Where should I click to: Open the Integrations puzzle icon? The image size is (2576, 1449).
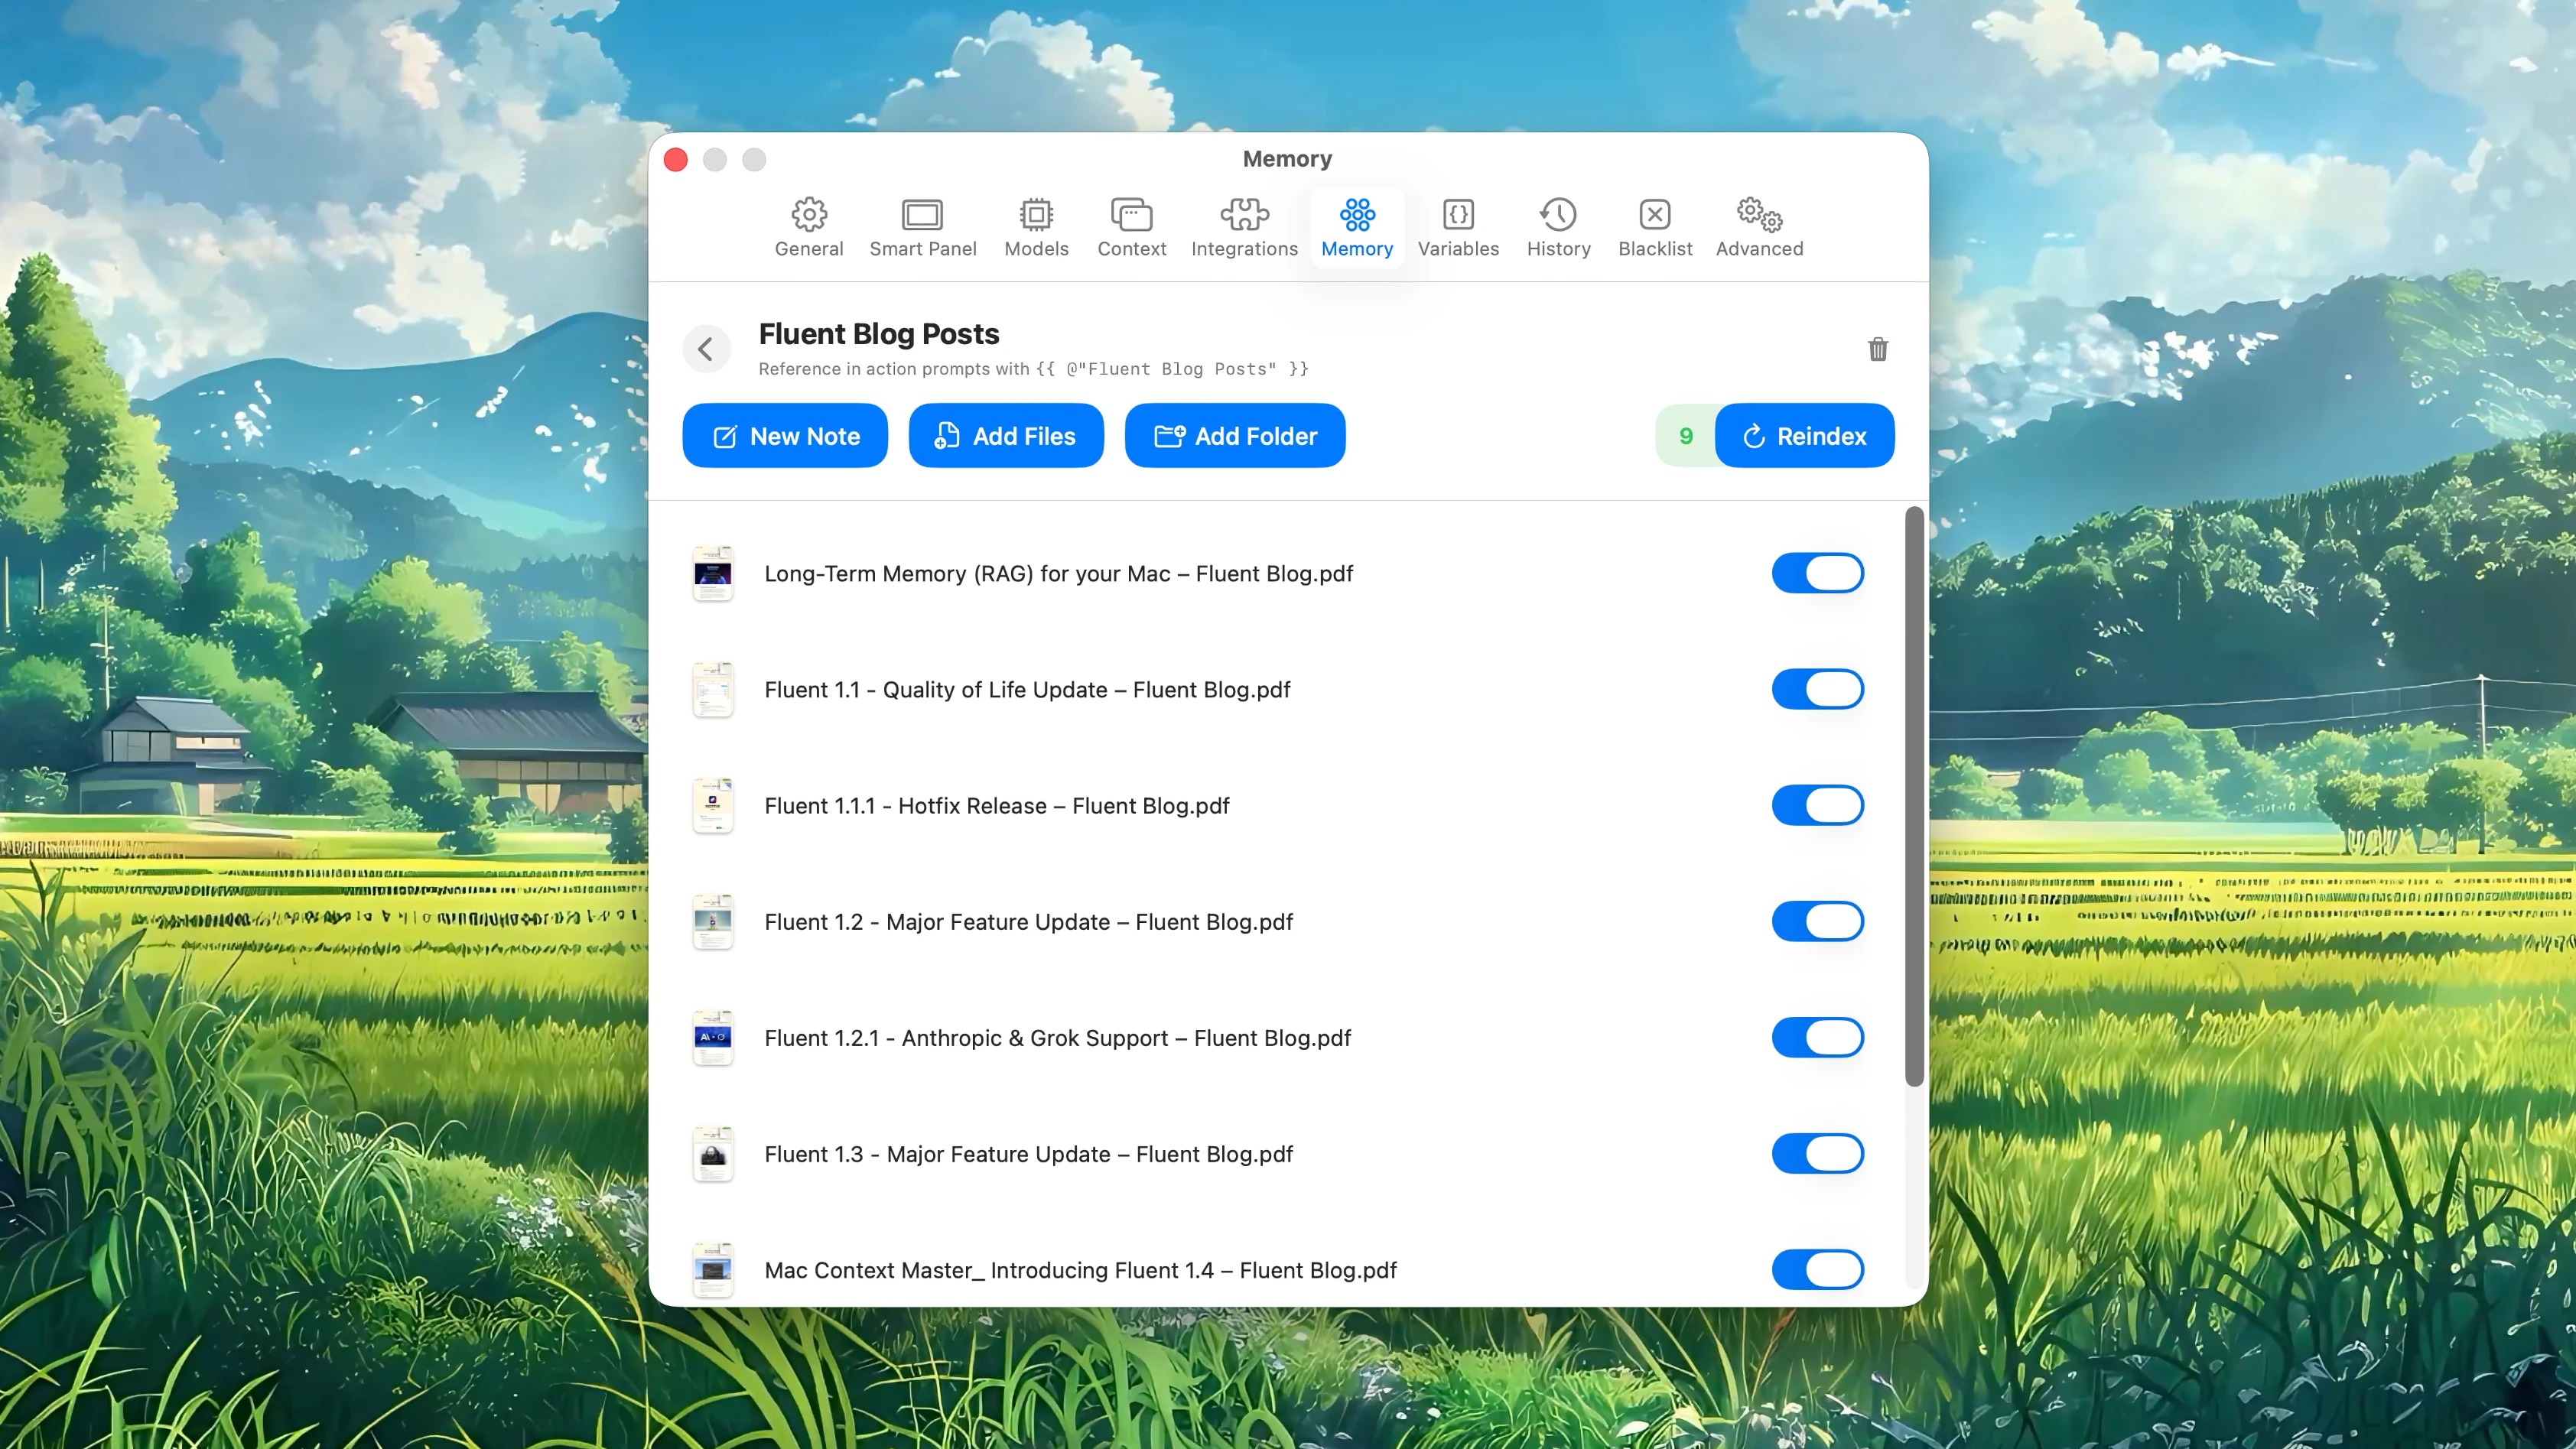pyautogui.click(x=1243, y=214)
